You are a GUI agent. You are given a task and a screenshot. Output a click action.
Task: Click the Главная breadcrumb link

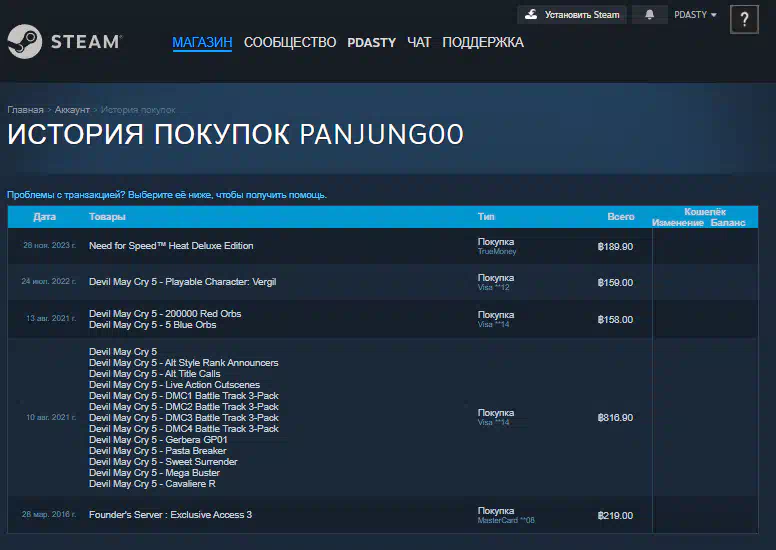pos(25,109)
